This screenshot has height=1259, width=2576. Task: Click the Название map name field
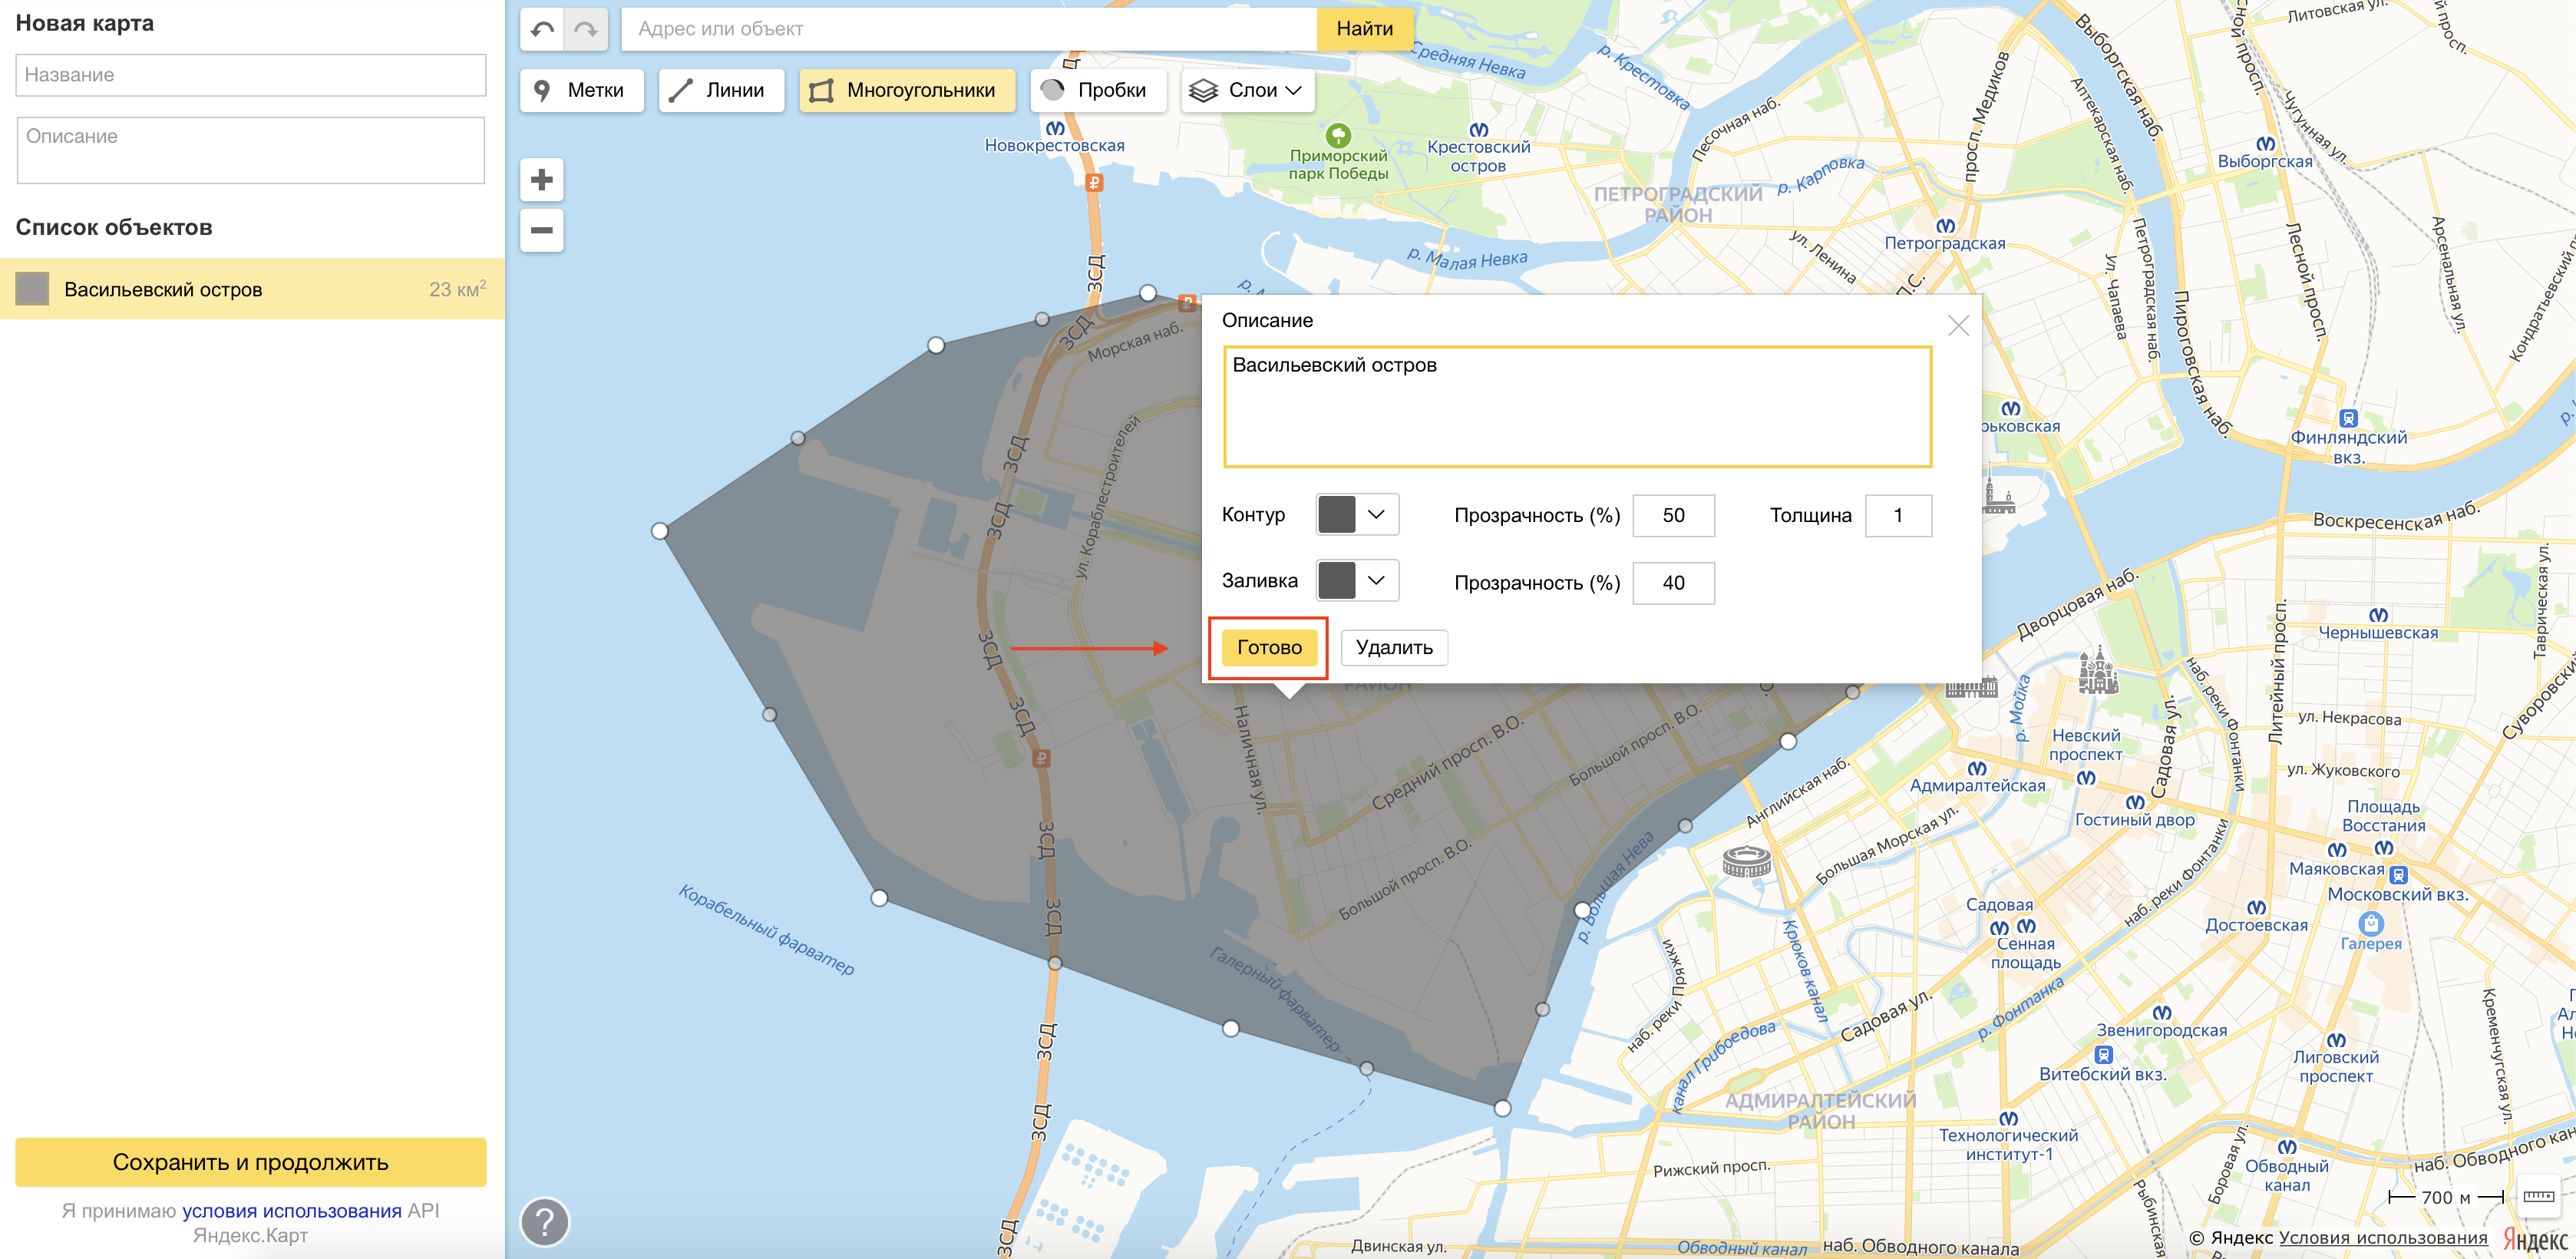pyautogui.click(x=250, y=75)
